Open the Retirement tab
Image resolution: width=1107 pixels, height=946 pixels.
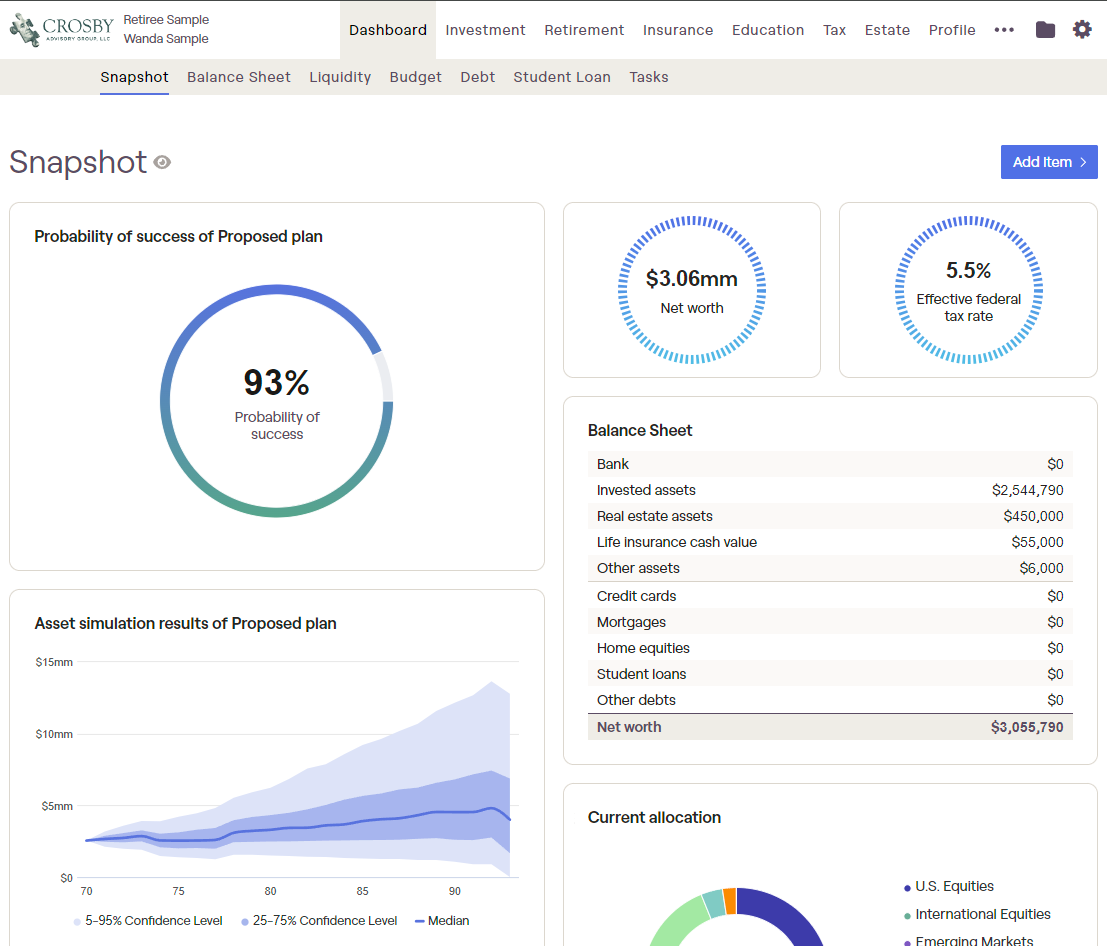(584, 30)
